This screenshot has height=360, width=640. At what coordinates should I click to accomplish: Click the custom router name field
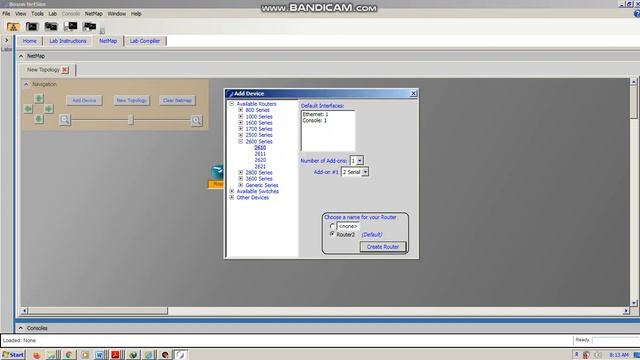tap(348, 226)
